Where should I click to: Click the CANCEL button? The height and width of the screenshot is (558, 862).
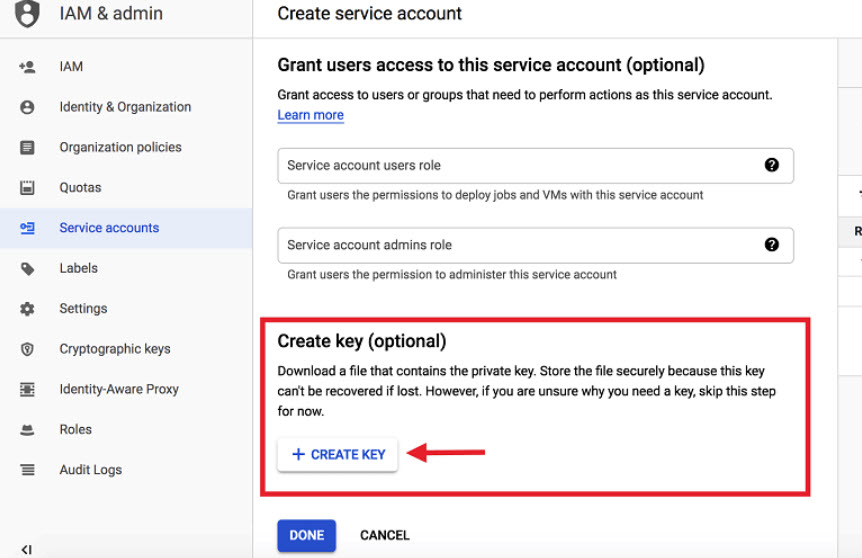385,535
